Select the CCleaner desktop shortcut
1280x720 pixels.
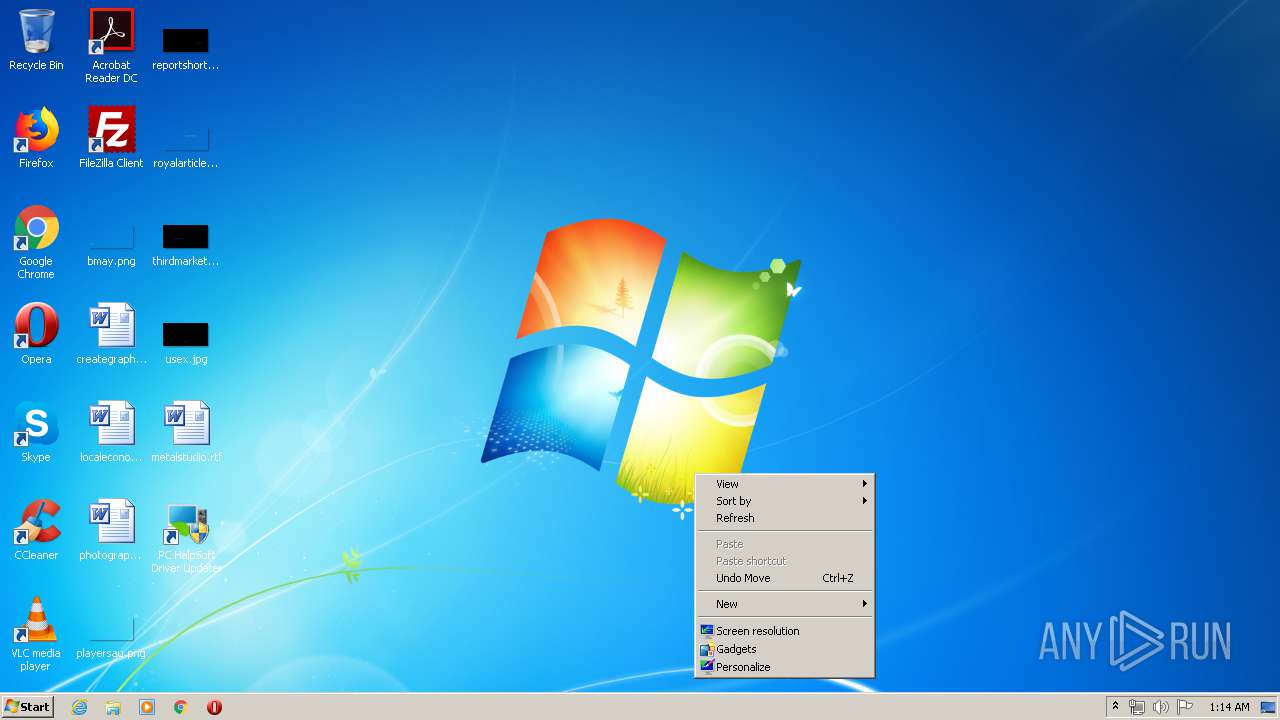point(36,530)
